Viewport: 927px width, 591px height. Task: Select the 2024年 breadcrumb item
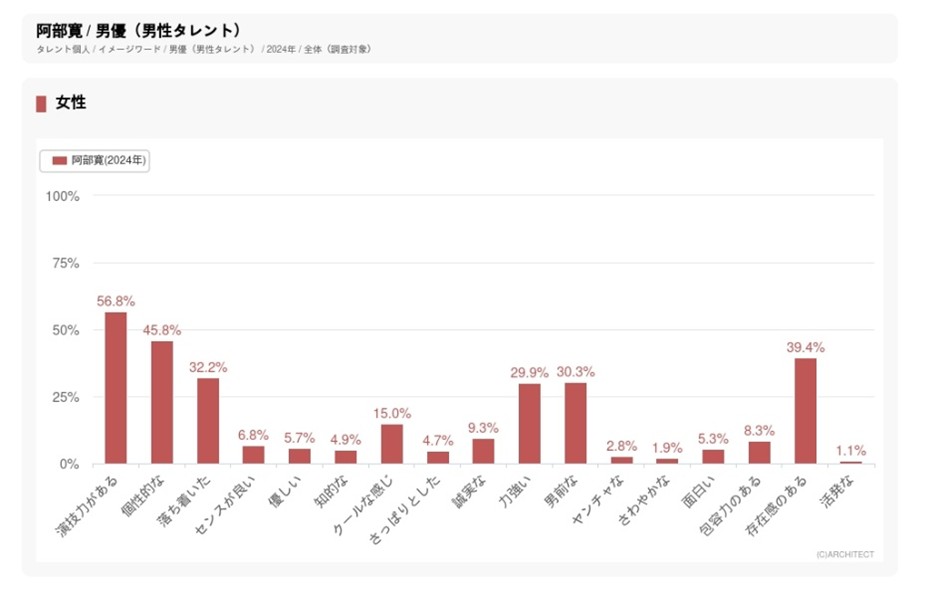coord(281,49)
